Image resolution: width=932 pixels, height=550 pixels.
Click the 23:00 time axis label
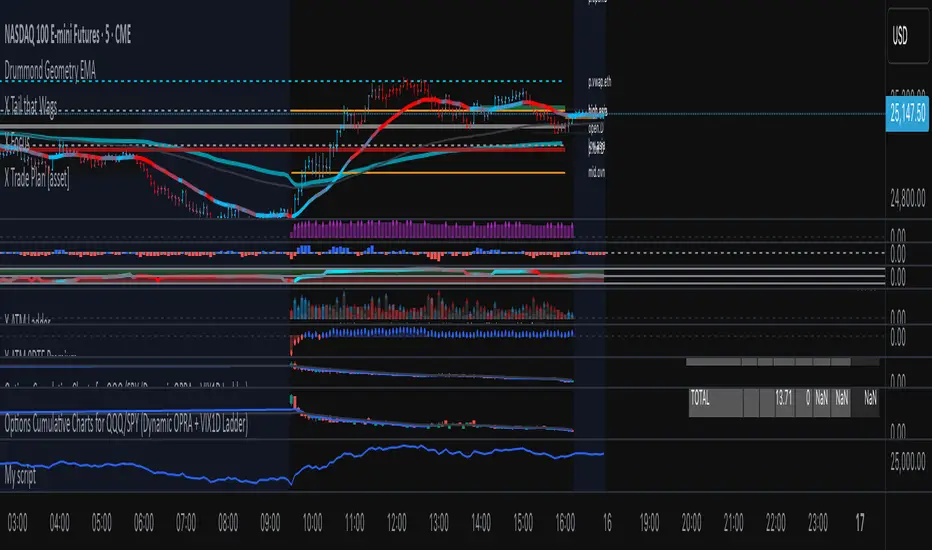click(x=818, y=523)
